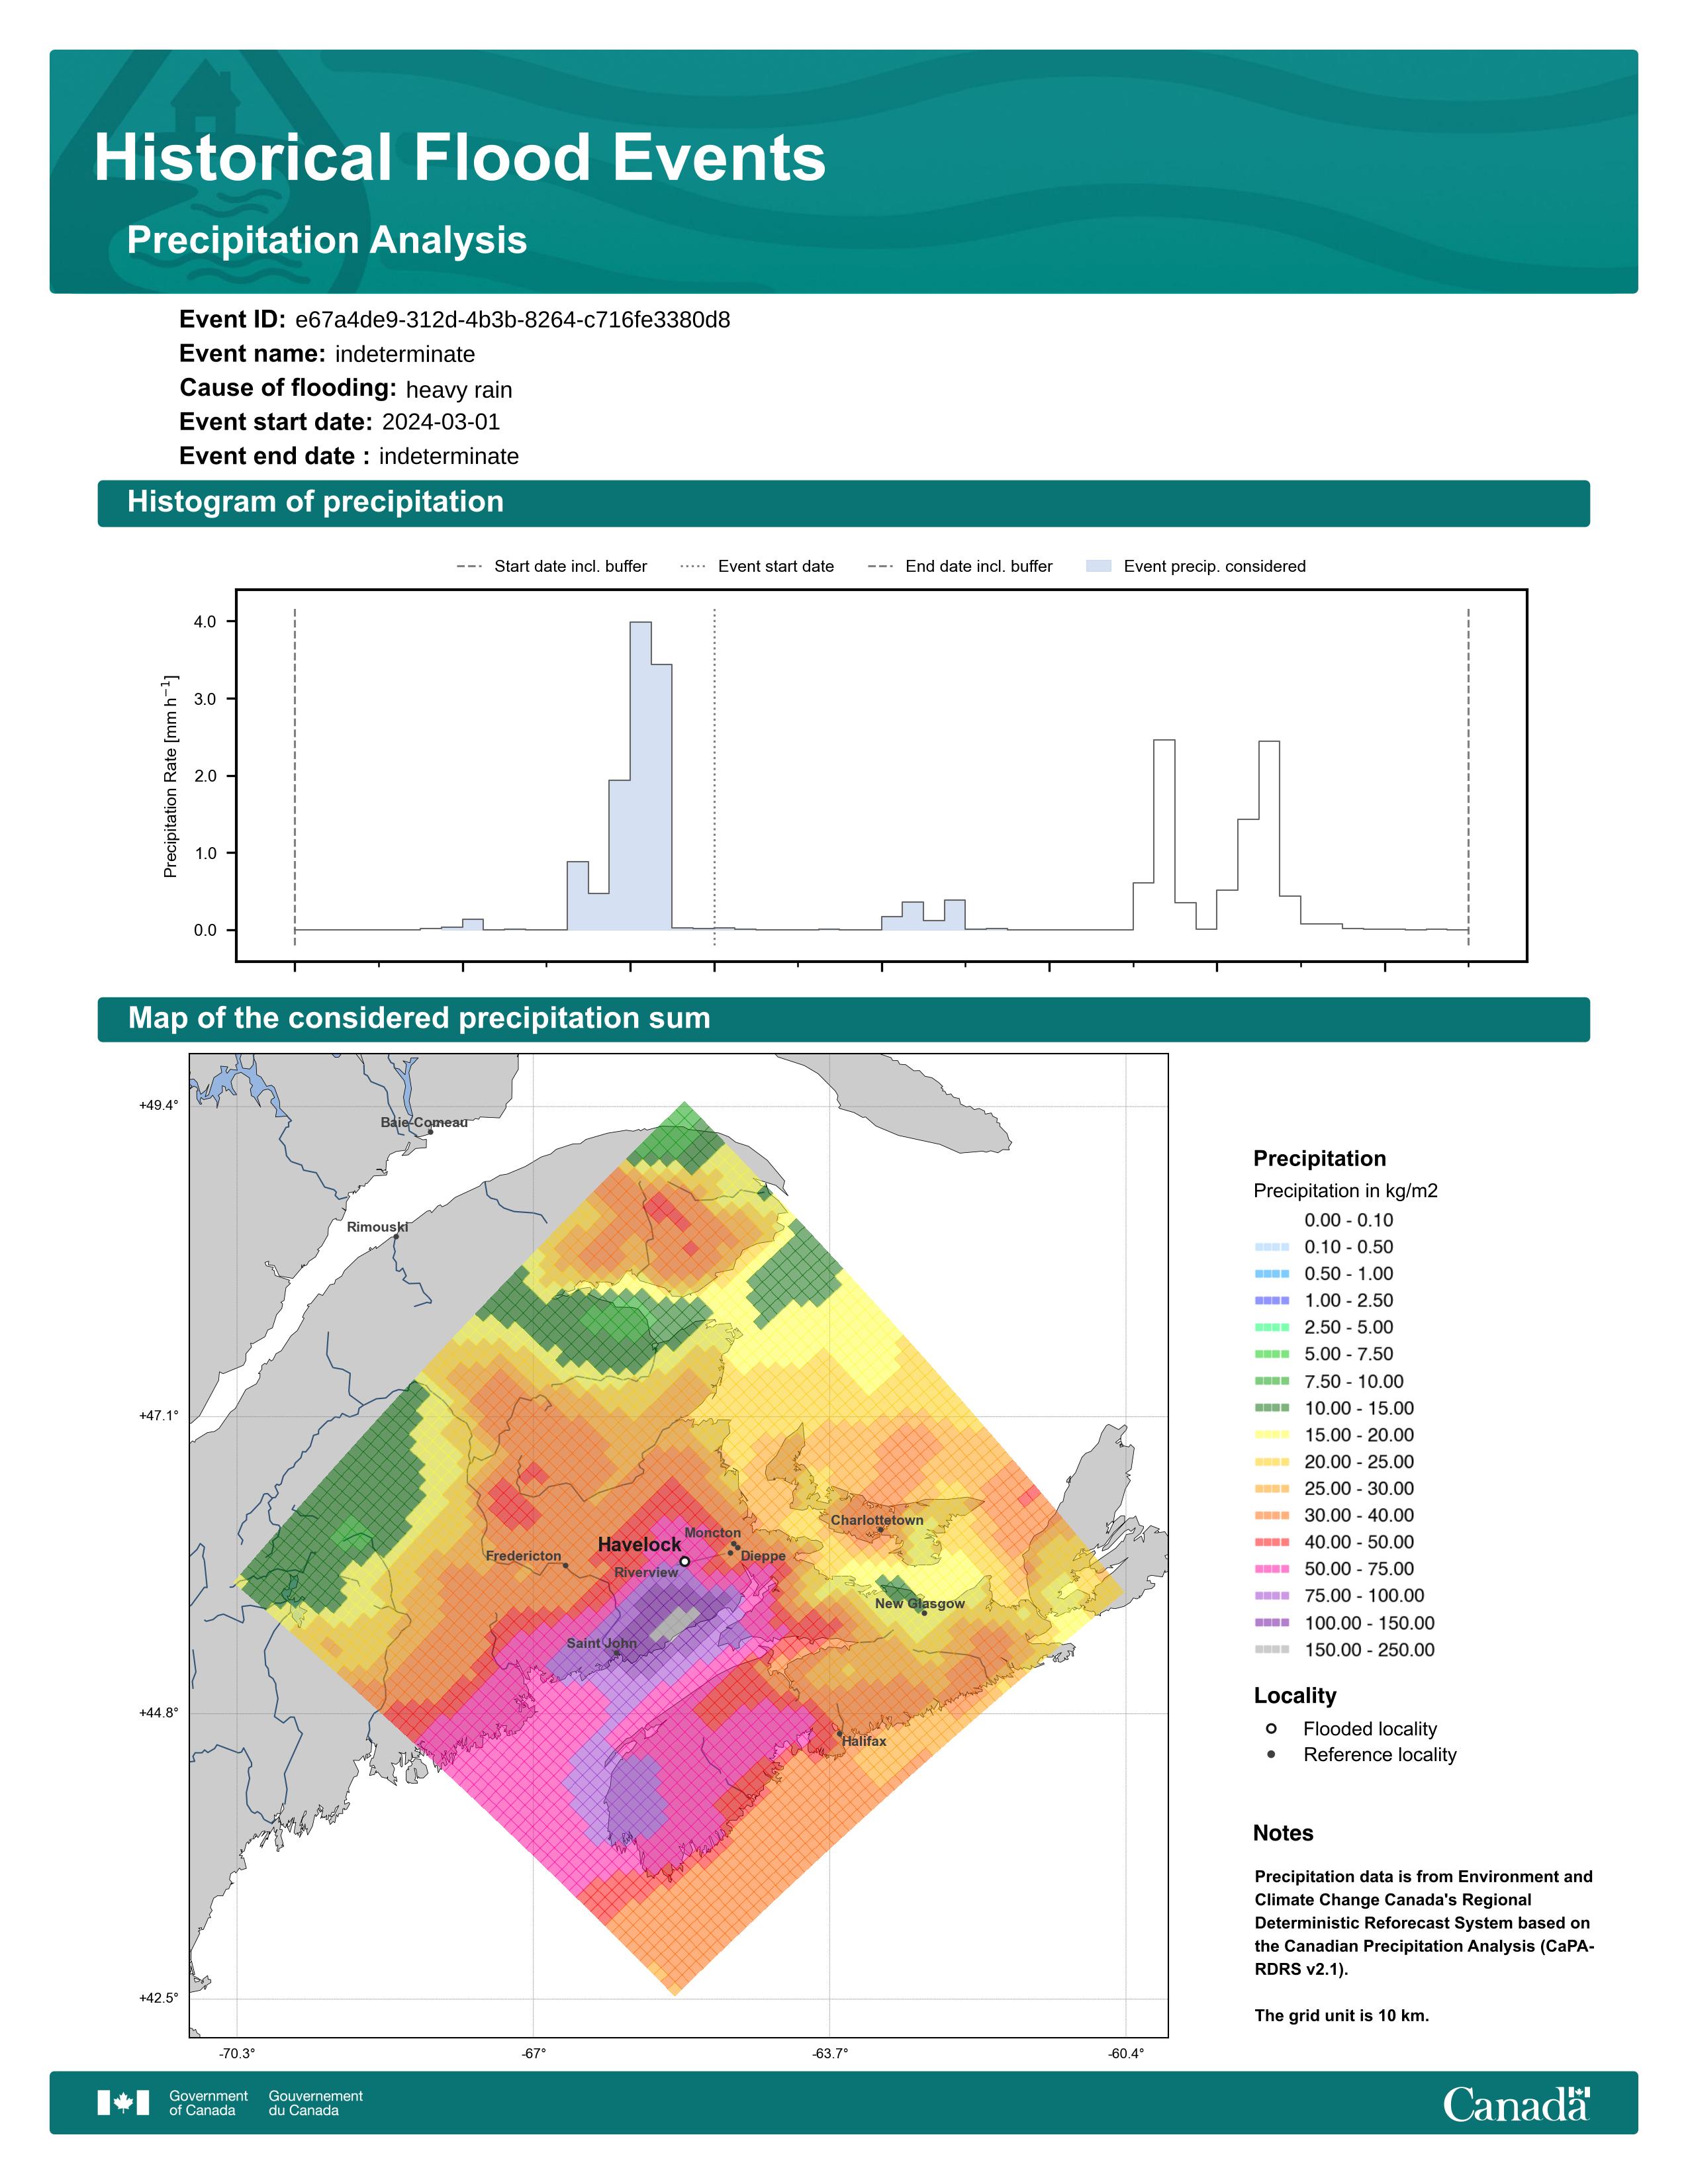The width and height of the screenshot is (1688, 2184).
Task: Click the 'Precipitation Analysis' subtitle
Action: click(x=327, y=240)
